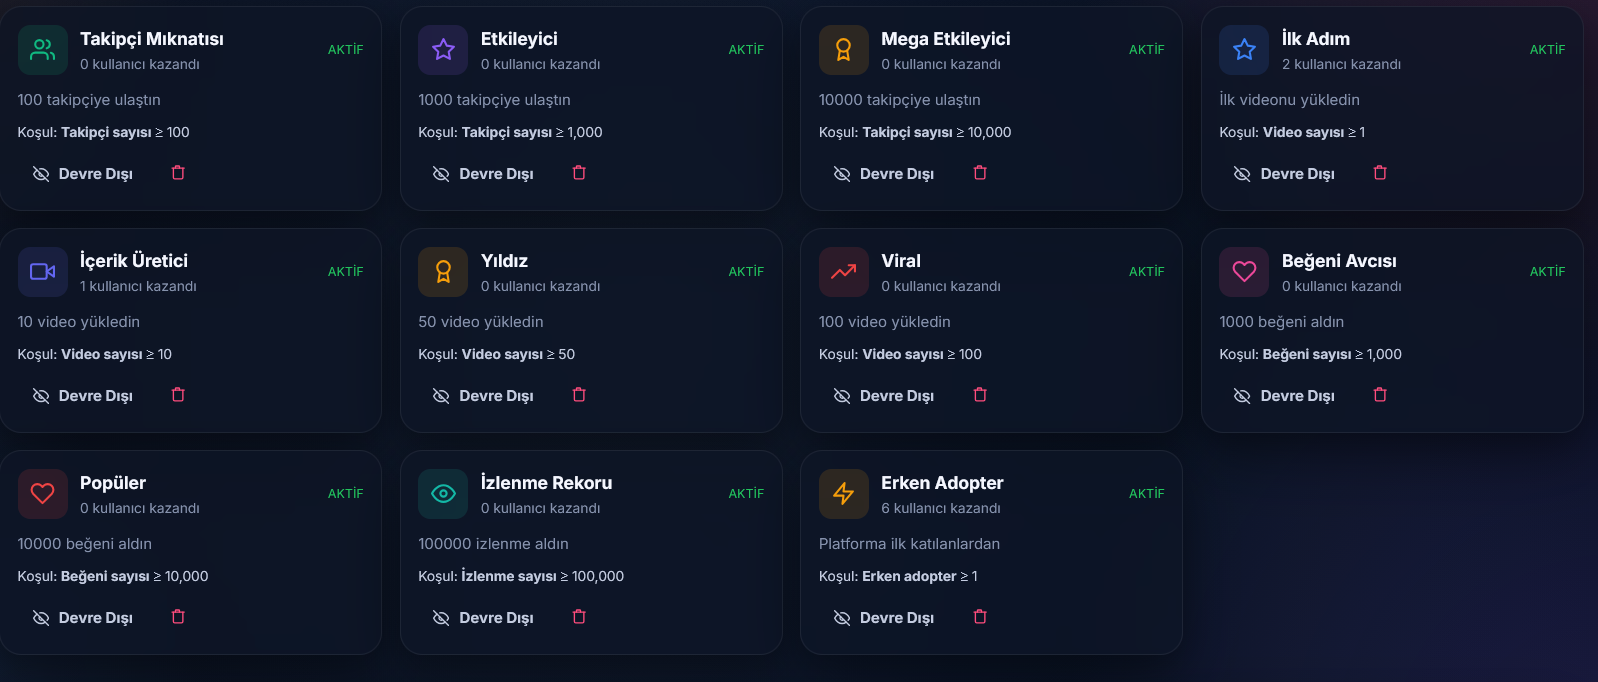Toggle Devre Dışı on Yıldız badge
The height and width of the screenshot is (682, 1598).
click(x=483, y=396)
